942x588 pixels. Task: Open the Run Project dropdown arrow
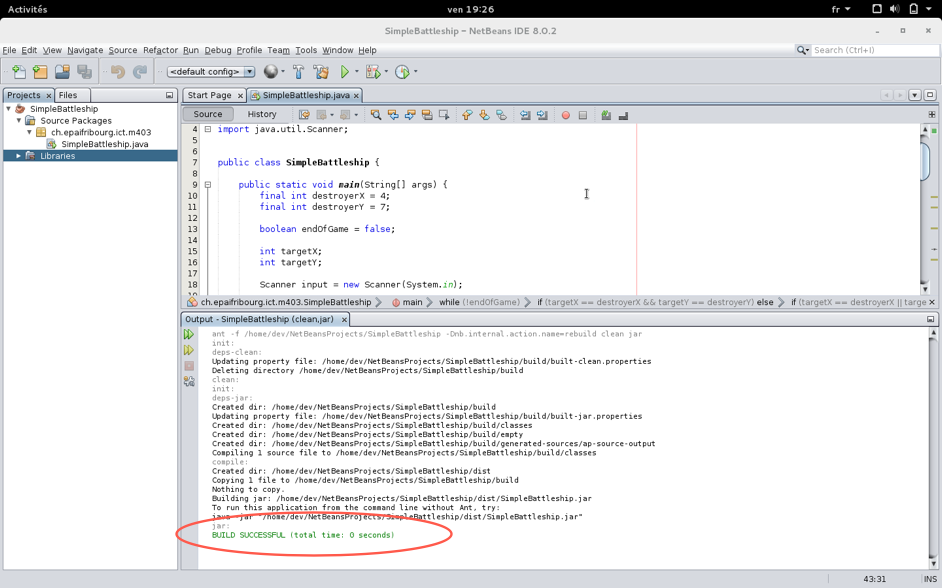click(x=357, y=71)
